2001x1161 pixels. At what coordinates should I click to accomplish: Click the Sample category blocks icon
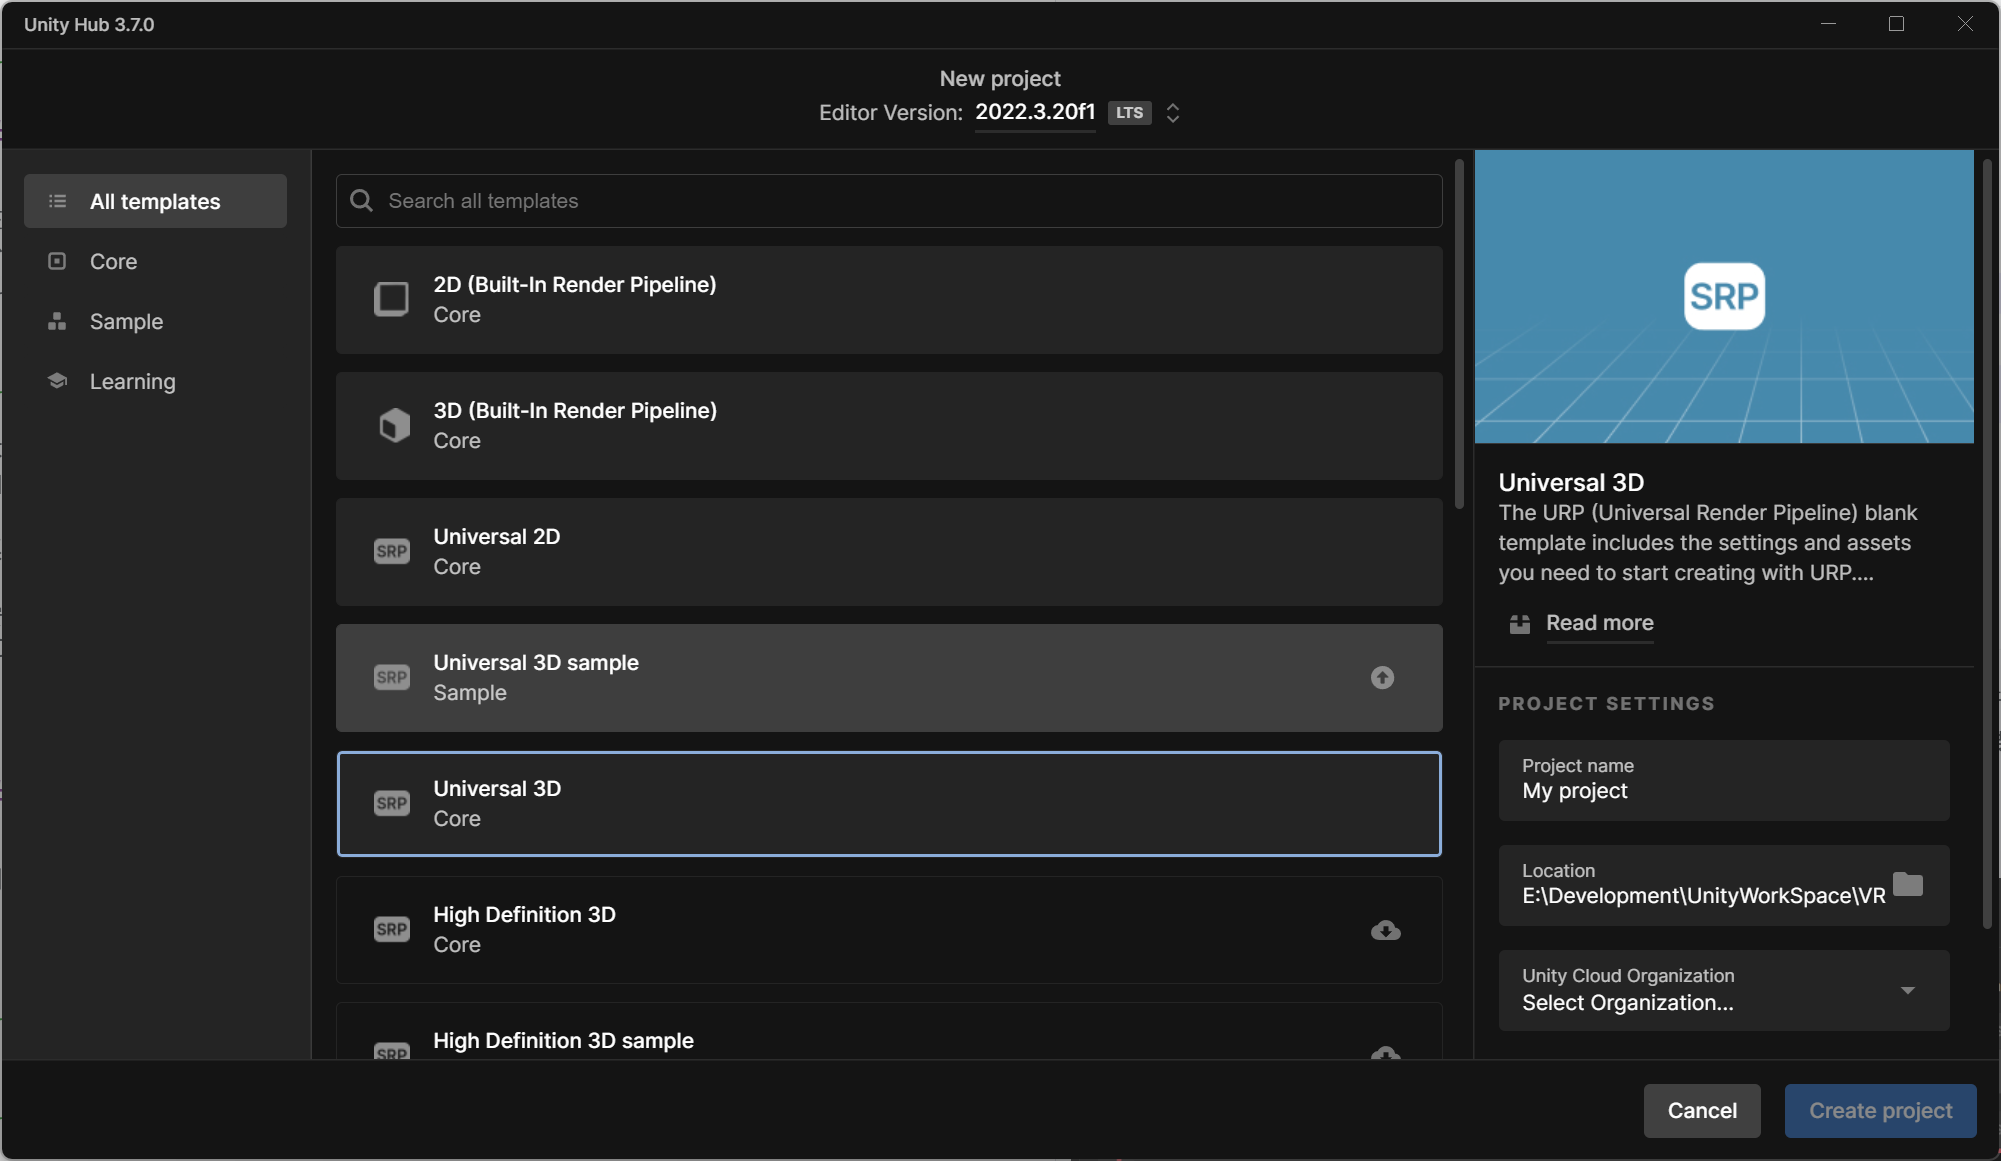[x=58, y=321]
